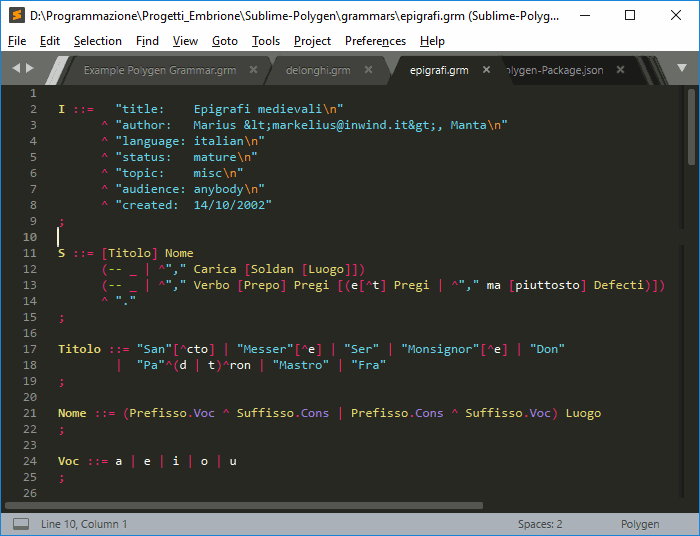Click the word "Verbo" on line 13

coord(211,285)
